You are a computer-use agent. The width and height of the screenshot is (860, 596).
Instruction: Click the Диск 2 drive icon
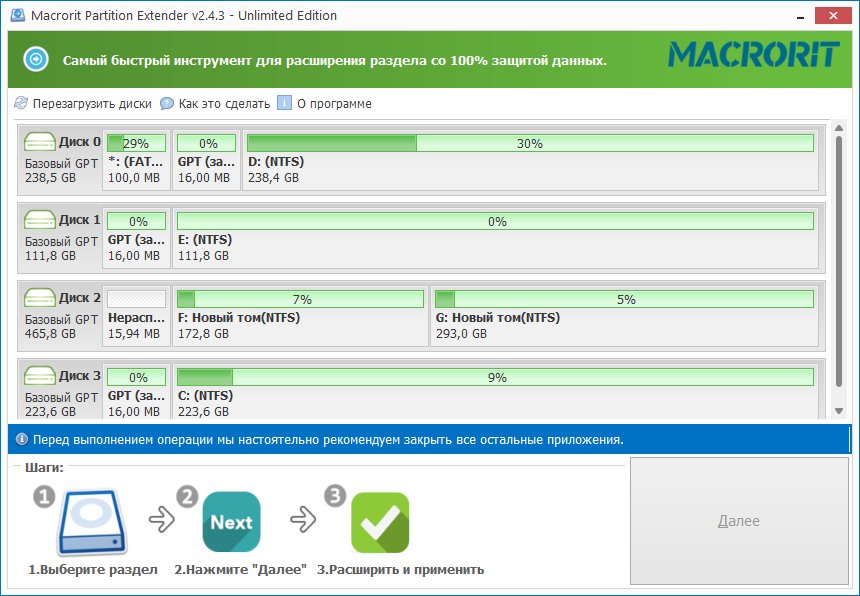click(39, 298)
